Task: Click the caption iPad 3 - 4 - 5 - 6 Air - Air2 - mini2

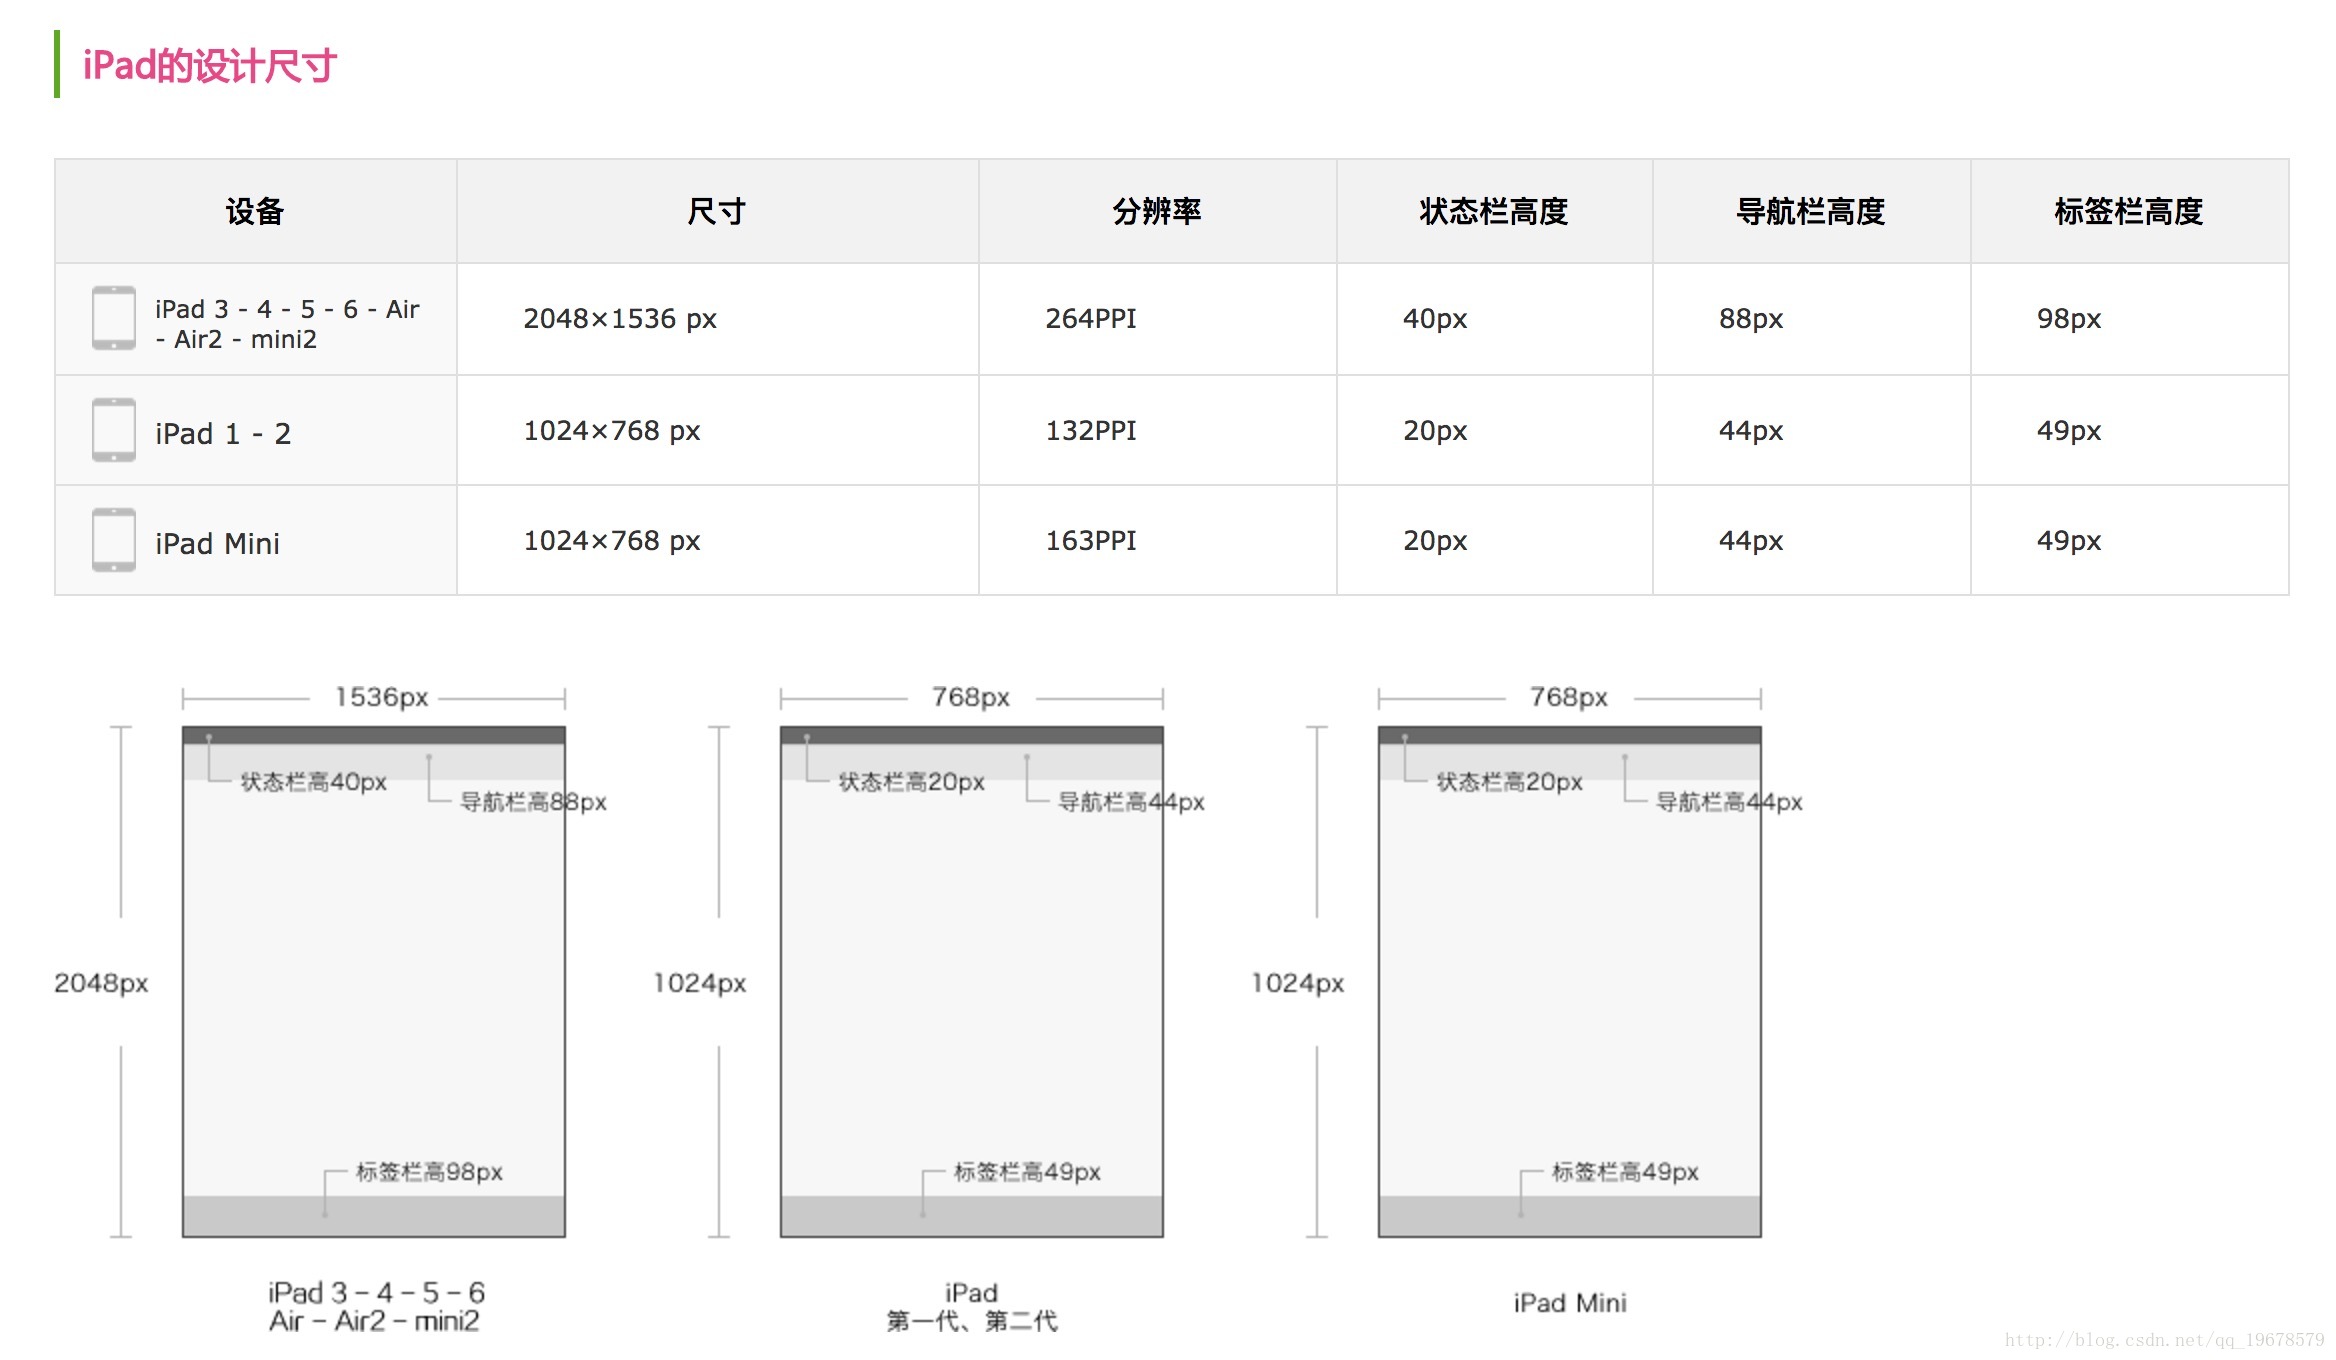Action: pyautogui.click(x=375, y=1306)
